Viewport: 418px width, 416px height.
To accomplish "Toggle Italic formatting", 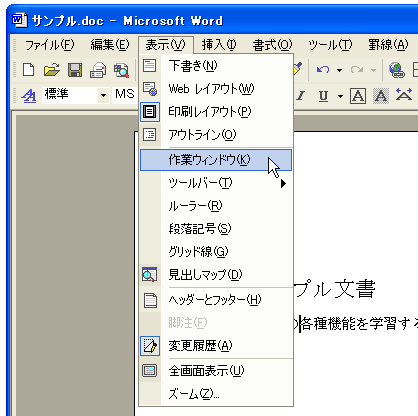I will pos(301,96).
